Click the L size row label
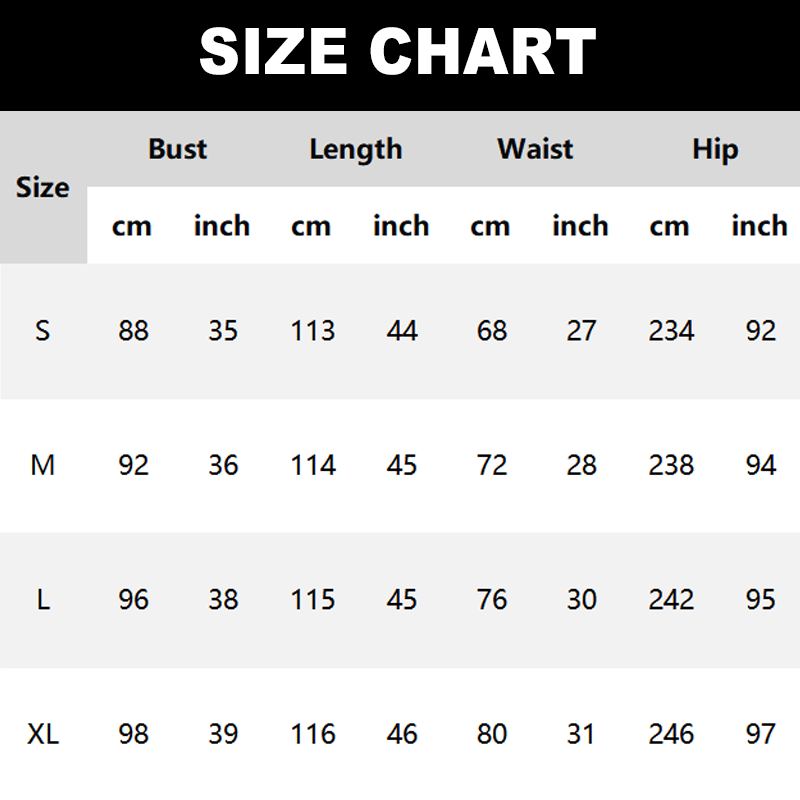 (42, 600)
